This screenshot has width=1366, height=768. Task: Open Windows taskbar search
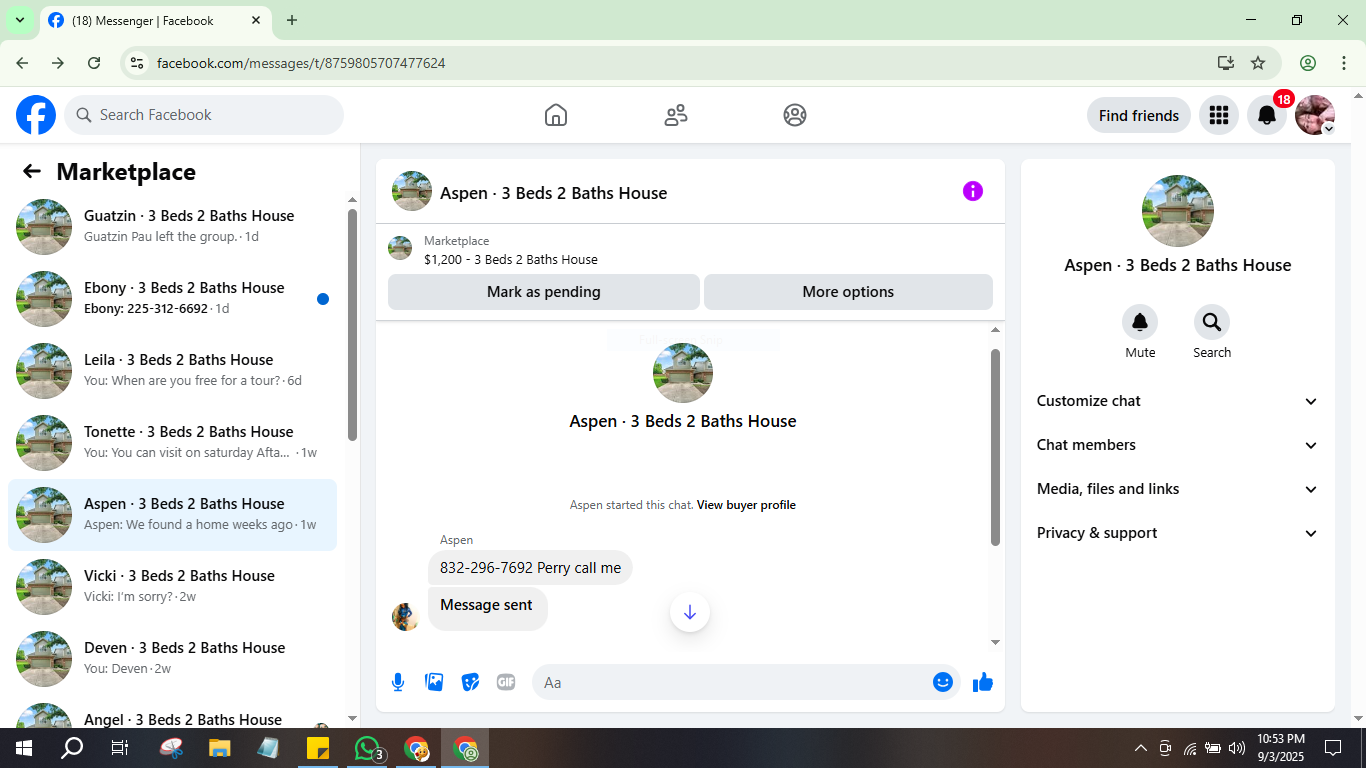[72, 748]
